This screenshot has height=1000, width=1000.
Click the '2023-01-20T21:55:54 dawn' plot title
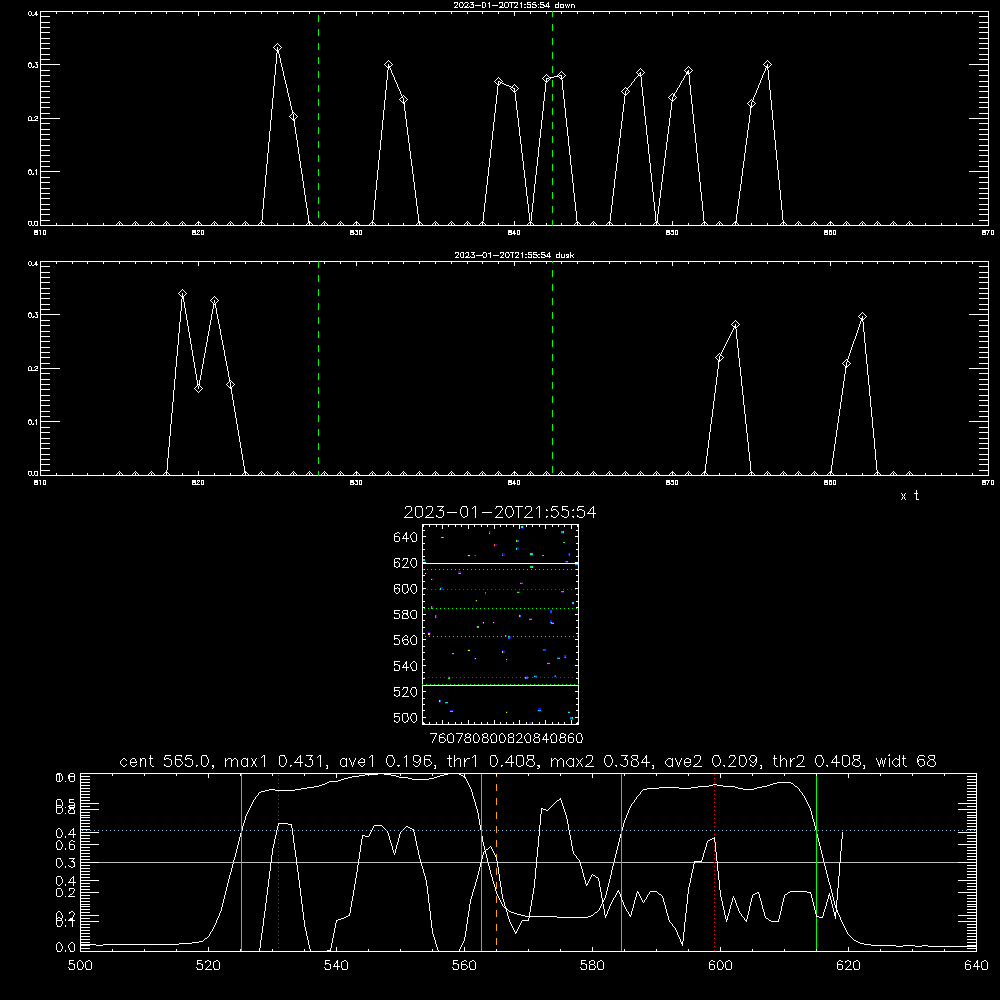(x=514, y=5)
